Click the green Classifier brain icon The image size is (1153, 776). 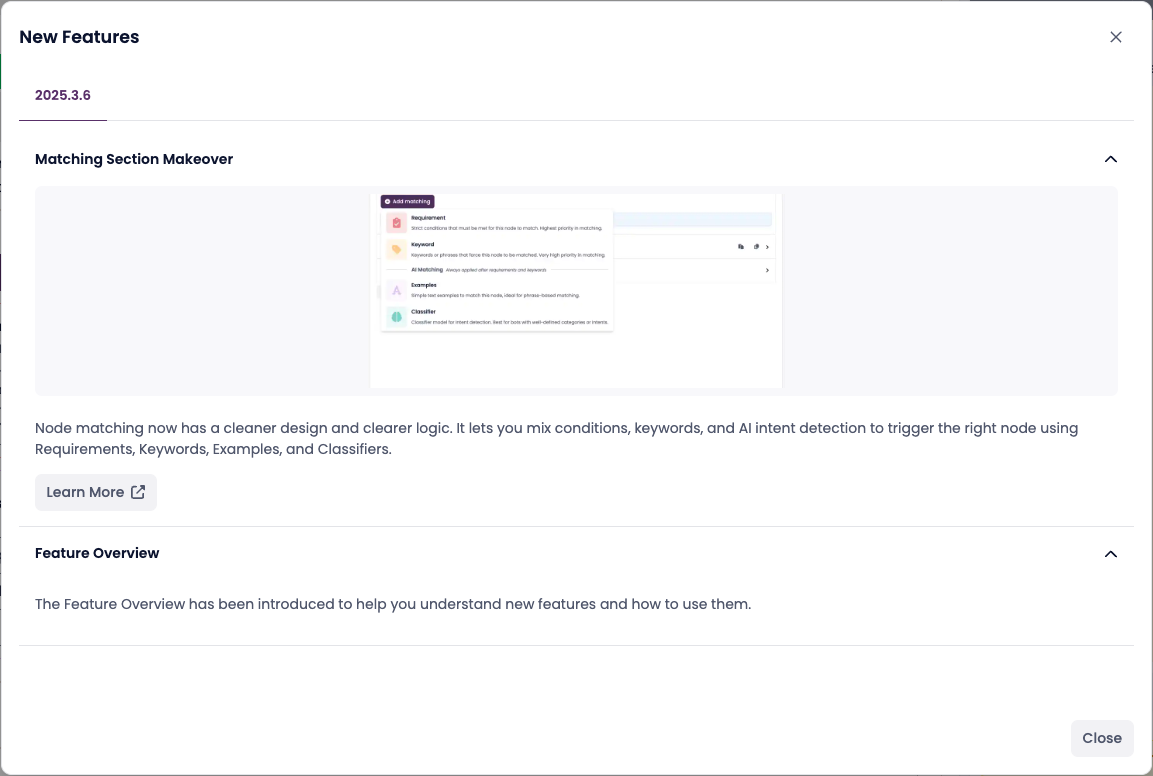click(396, 316)
